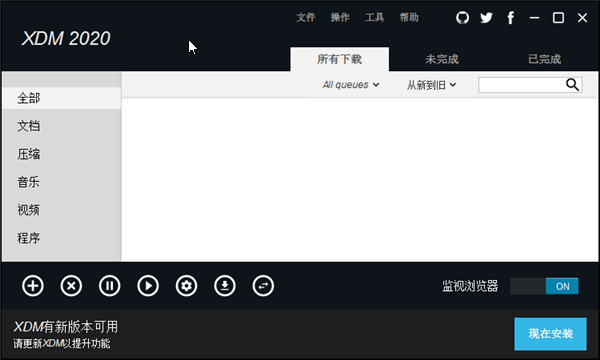Click the search magnifier icon
Image resolution: width=600 pixels, height=360 pixels.
pyautogui.click(x=572, y=85)
